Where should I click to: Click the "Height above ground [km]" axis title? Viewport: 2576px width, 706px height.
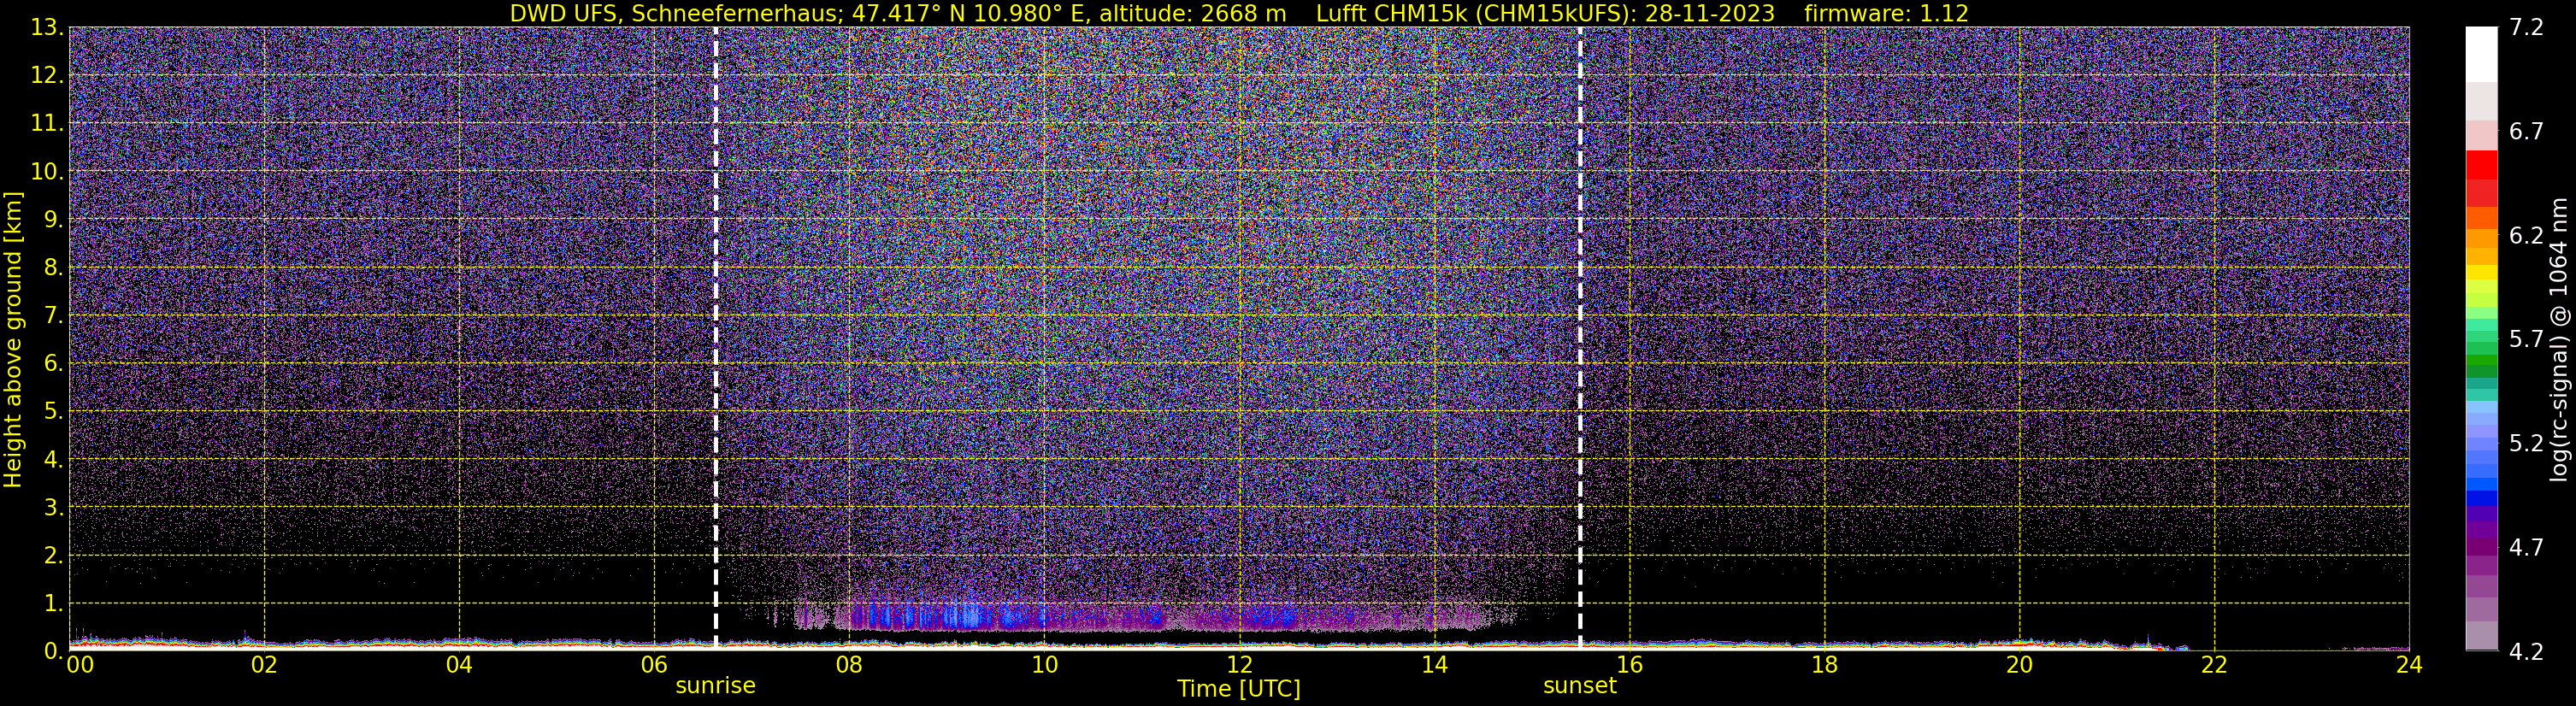(13, 339)
